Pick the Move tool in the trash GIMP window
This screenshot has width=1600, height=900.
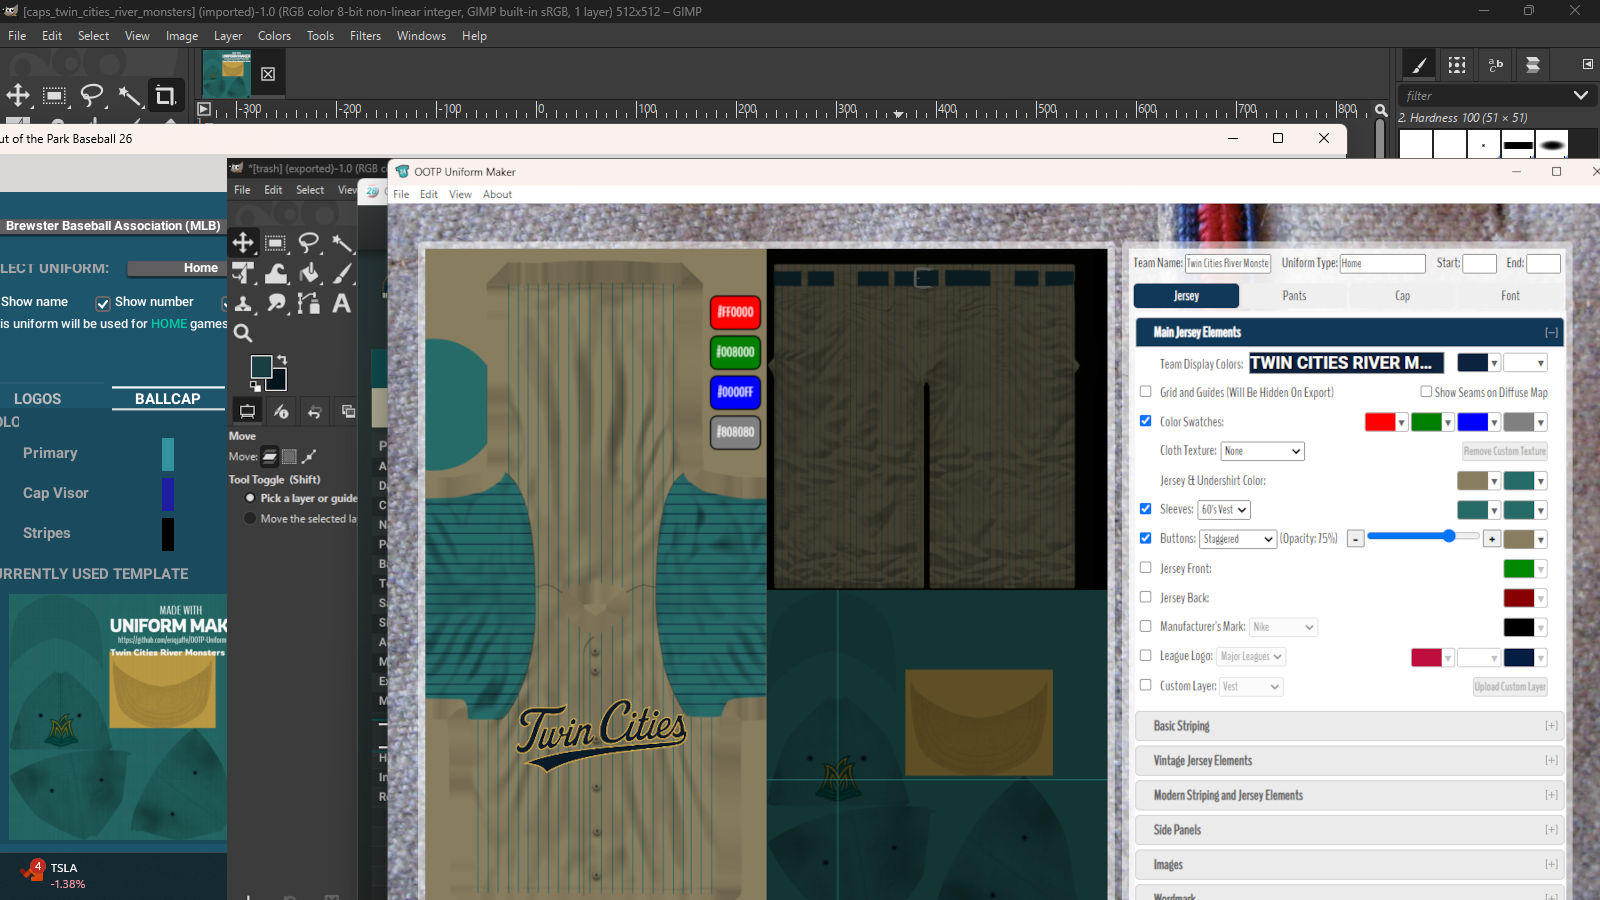243,242
